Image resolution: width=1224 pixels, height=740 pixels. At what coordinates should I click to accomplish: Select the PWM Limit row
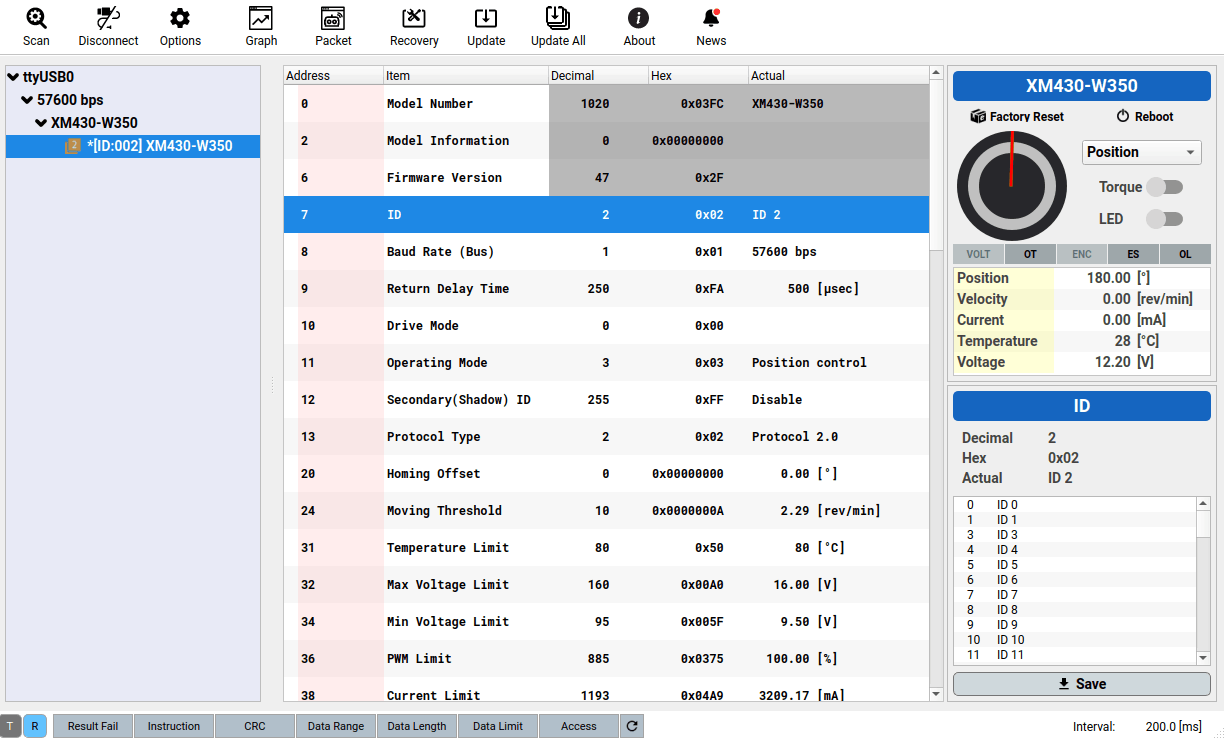click(x=606, y=659)
